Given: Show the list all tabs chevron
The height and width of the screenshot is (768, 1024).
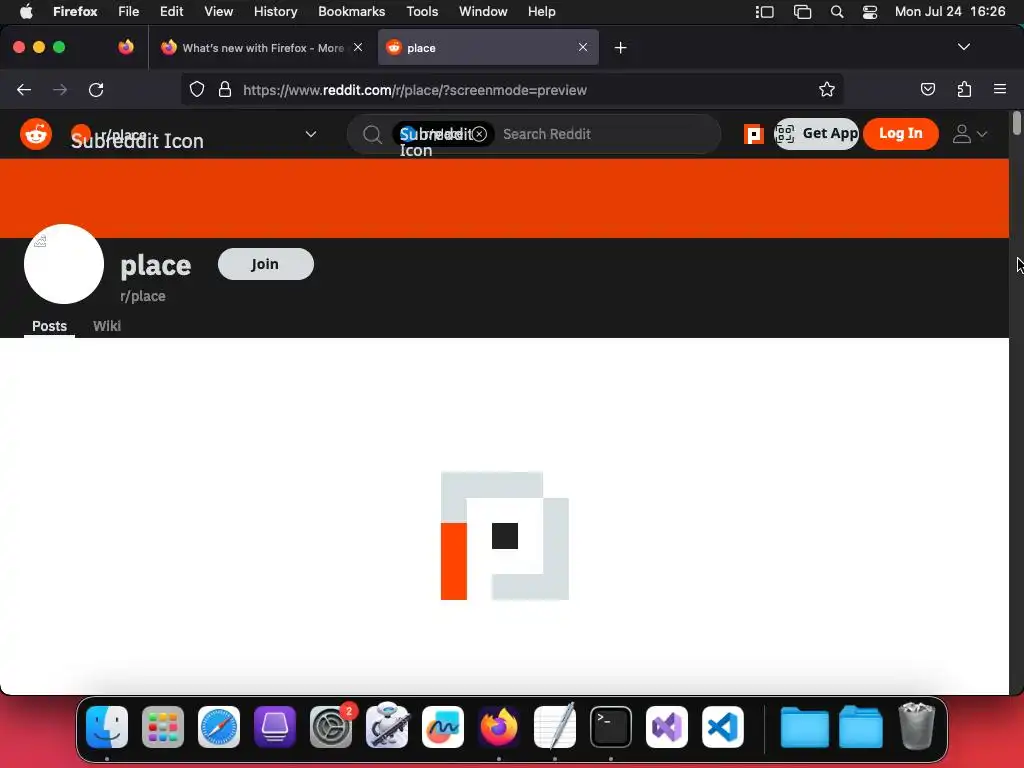Looking at the screenshot, I should point(963,47).
